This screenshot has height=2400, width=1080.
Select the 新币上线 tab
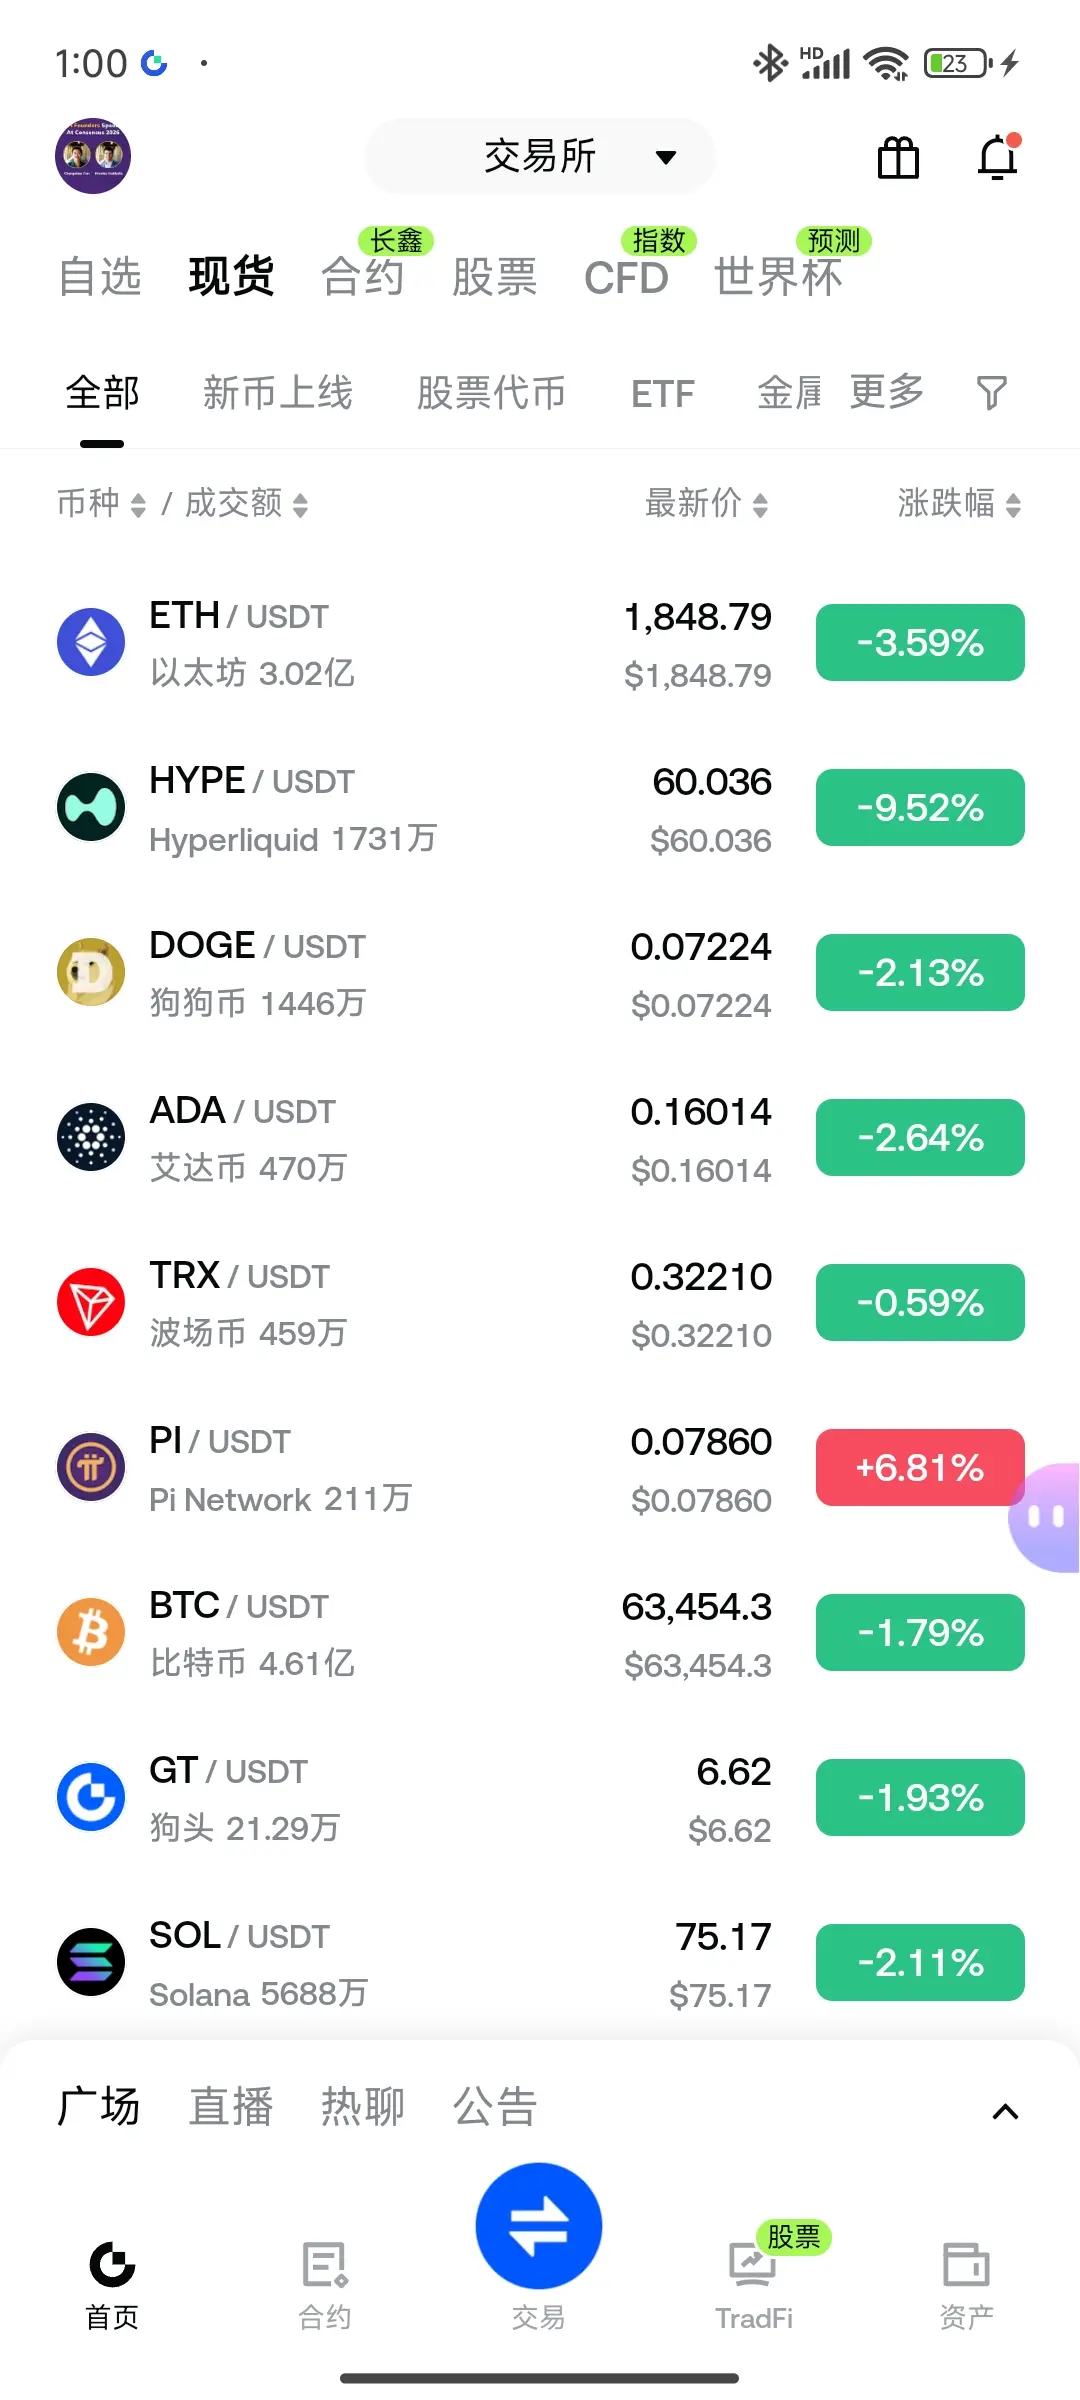coord(277,393)
